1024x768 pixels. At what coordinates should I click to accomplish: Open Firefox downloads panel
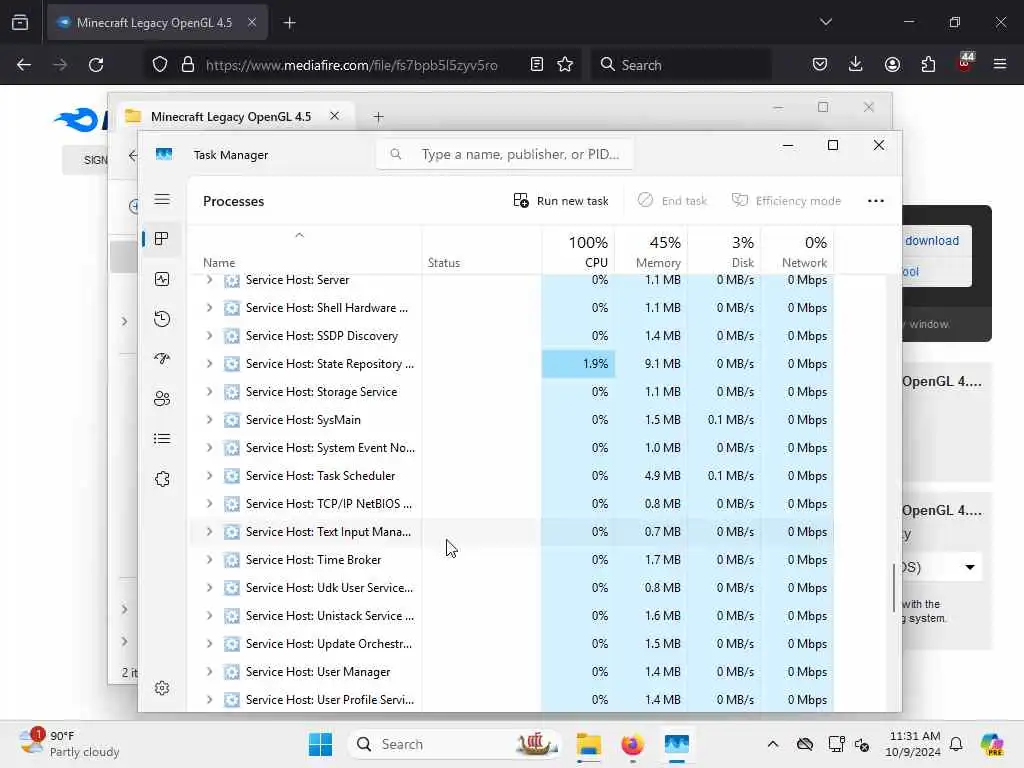tap(856, 64)
